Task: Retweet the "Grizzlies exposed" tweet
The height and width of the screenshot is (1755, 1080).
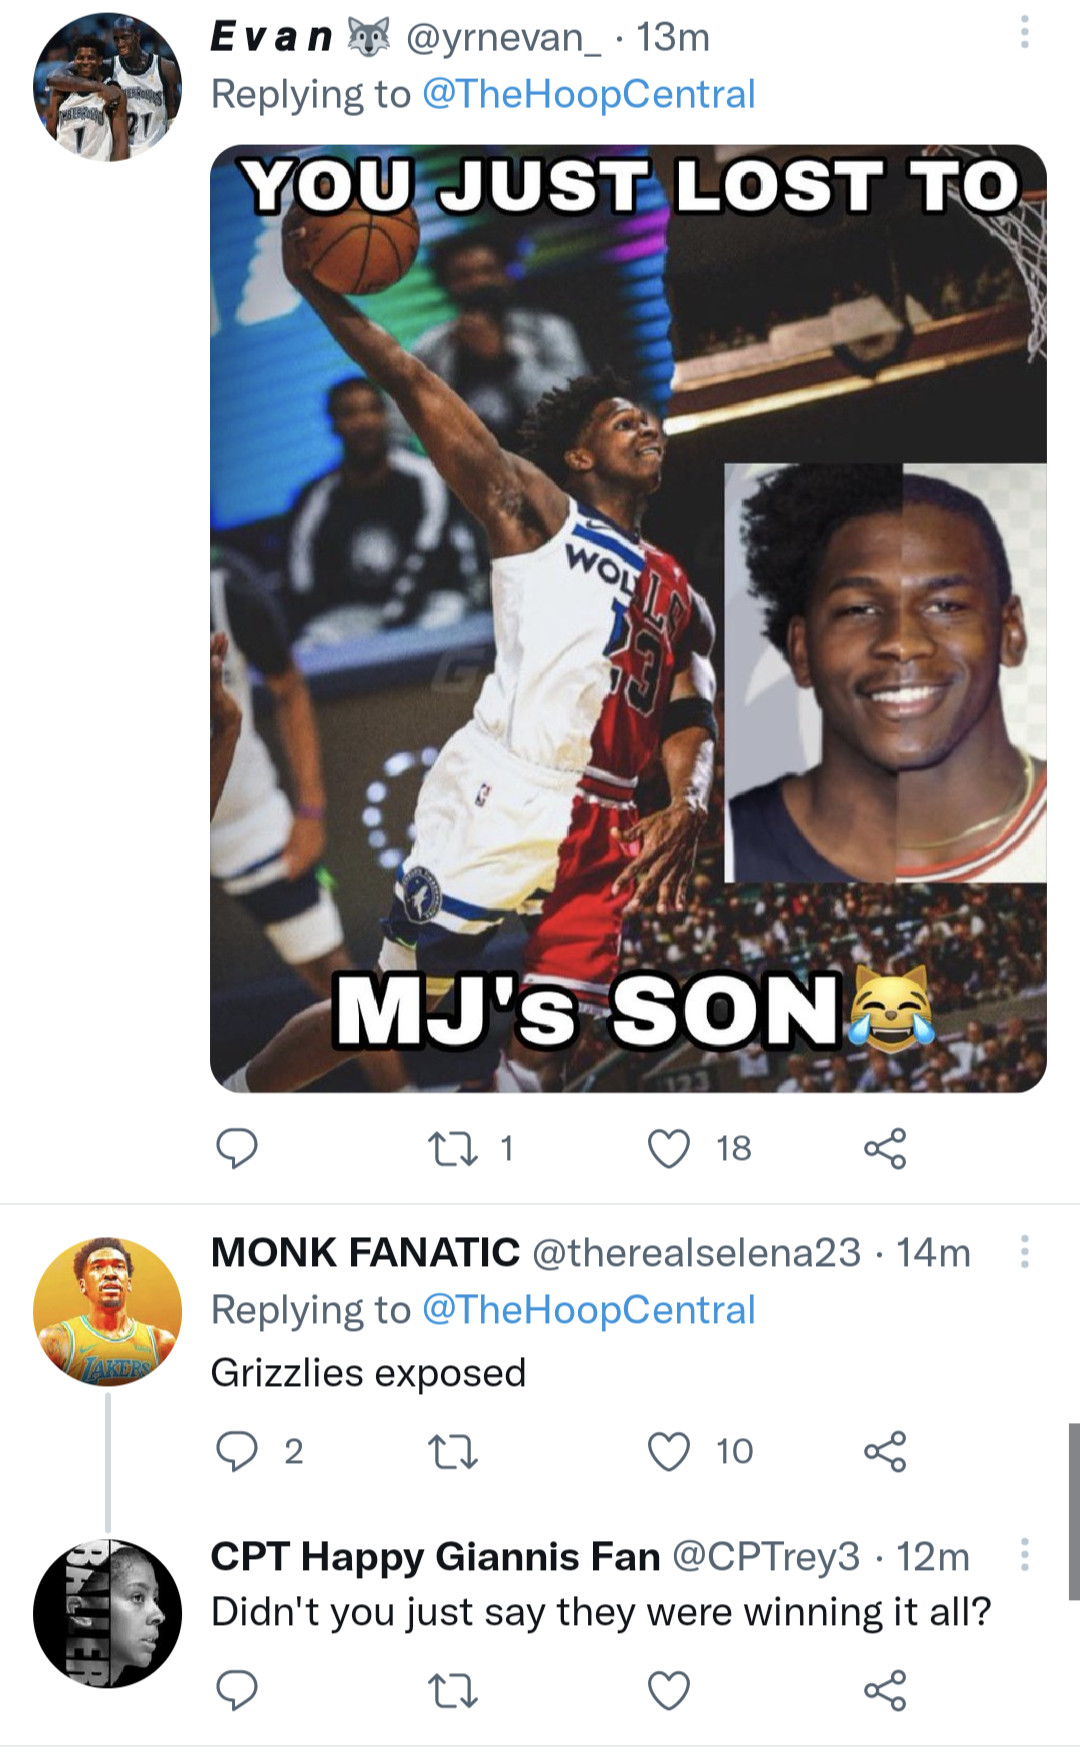Action: click(453, 1451)
